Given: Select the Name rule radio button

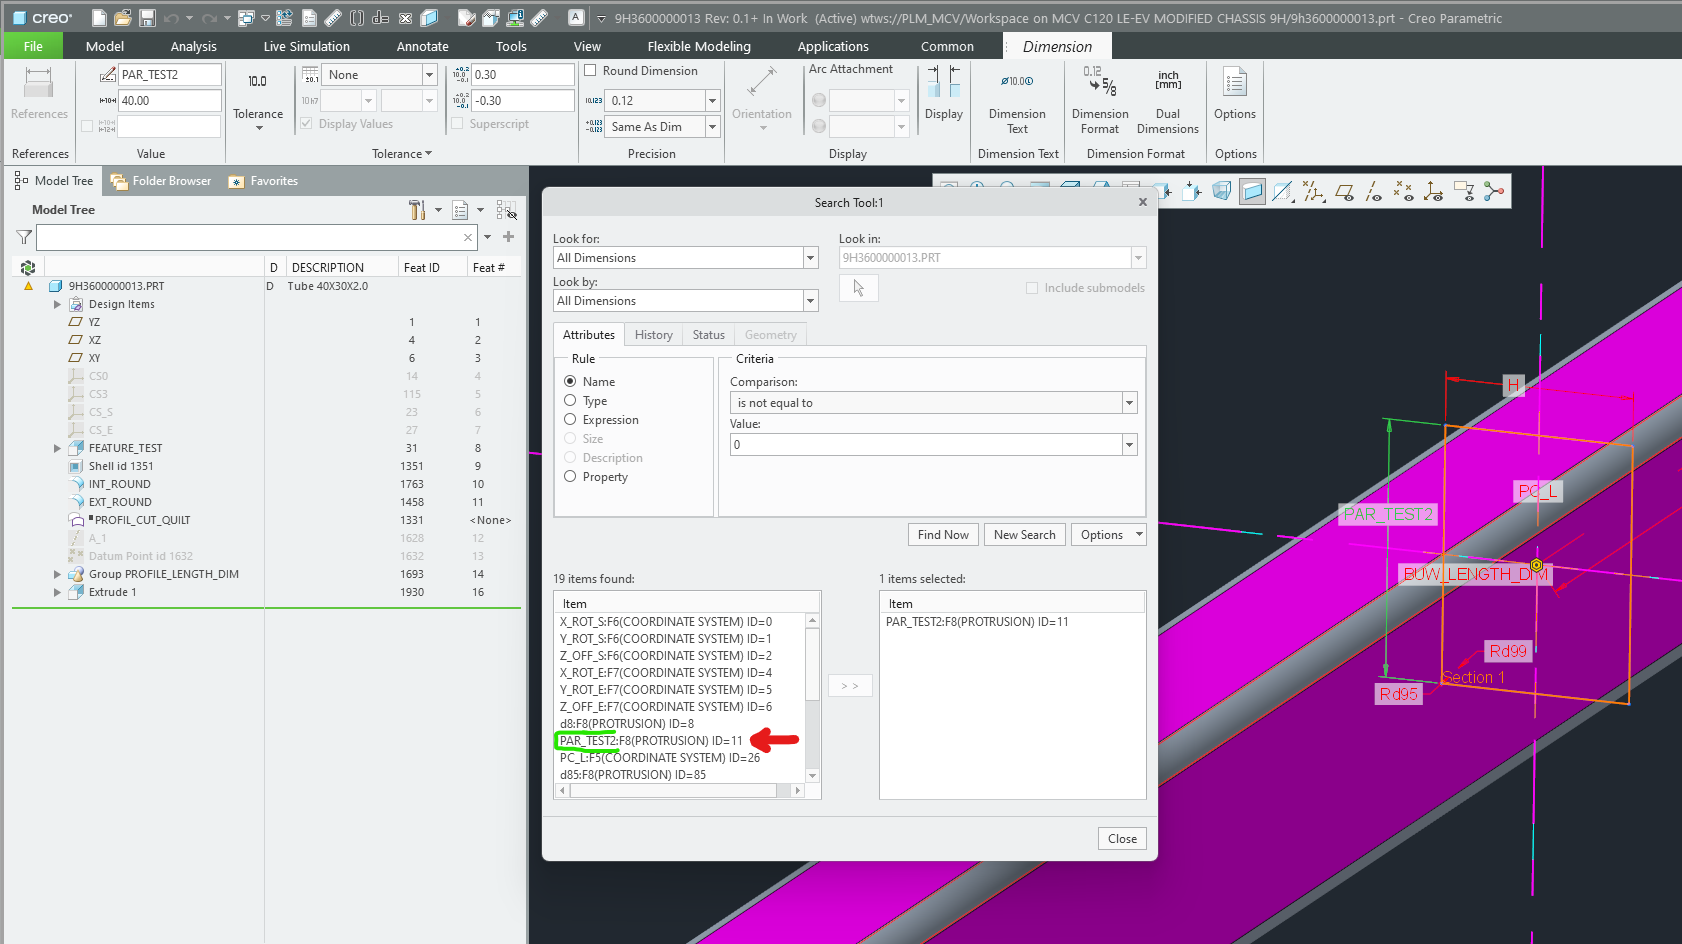Looking at the screenshot, I should tap(572, 381).
